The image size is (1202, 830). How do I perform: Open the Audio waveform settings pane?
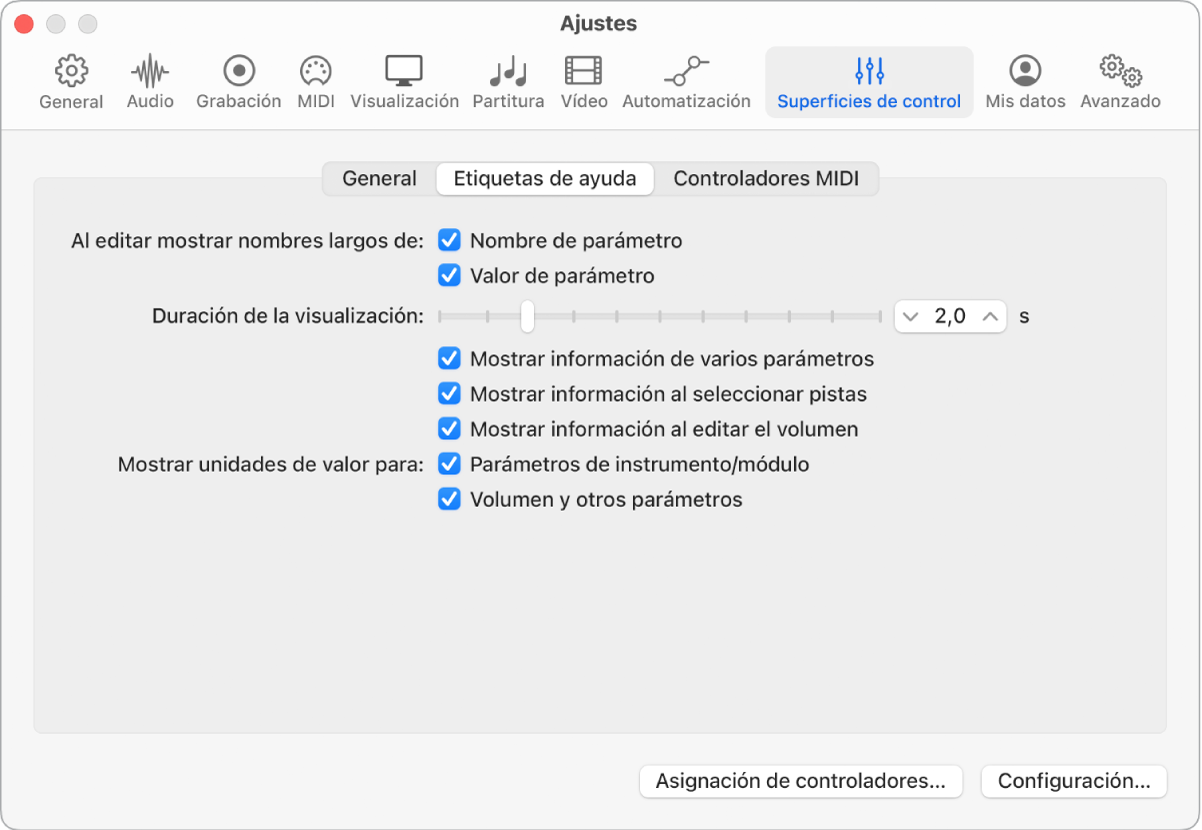[150, 82]
